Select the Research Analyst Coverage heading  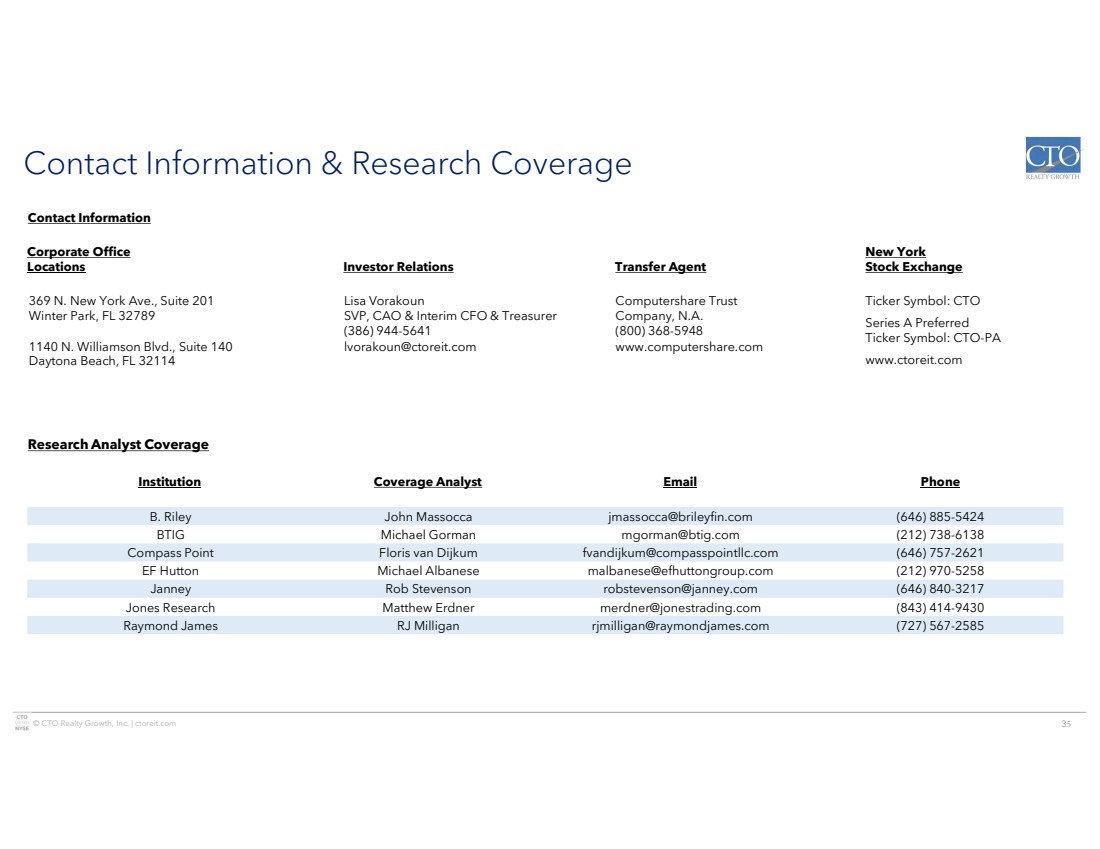[118, 444]
